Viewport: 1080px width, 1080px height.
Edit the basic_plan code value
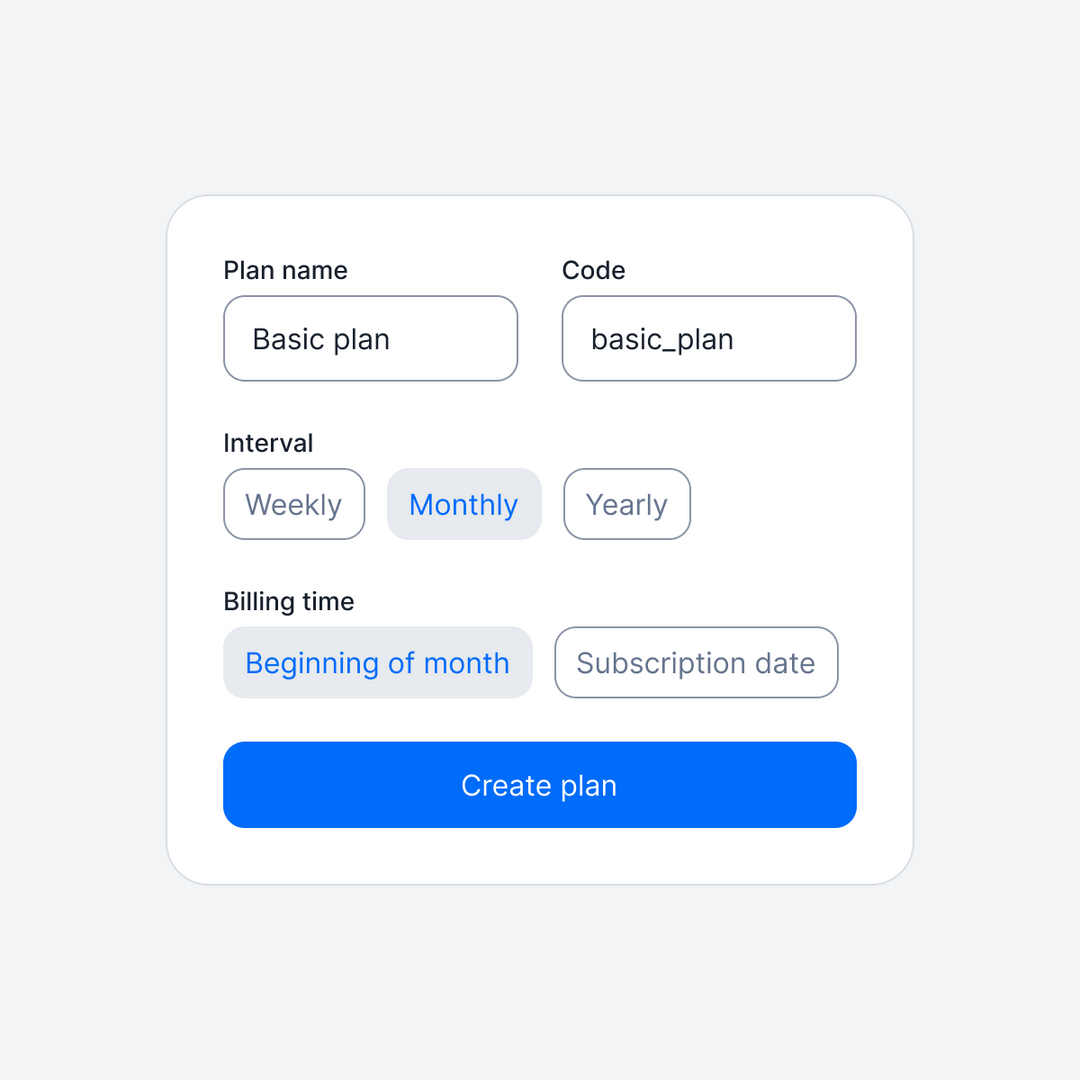709,338
